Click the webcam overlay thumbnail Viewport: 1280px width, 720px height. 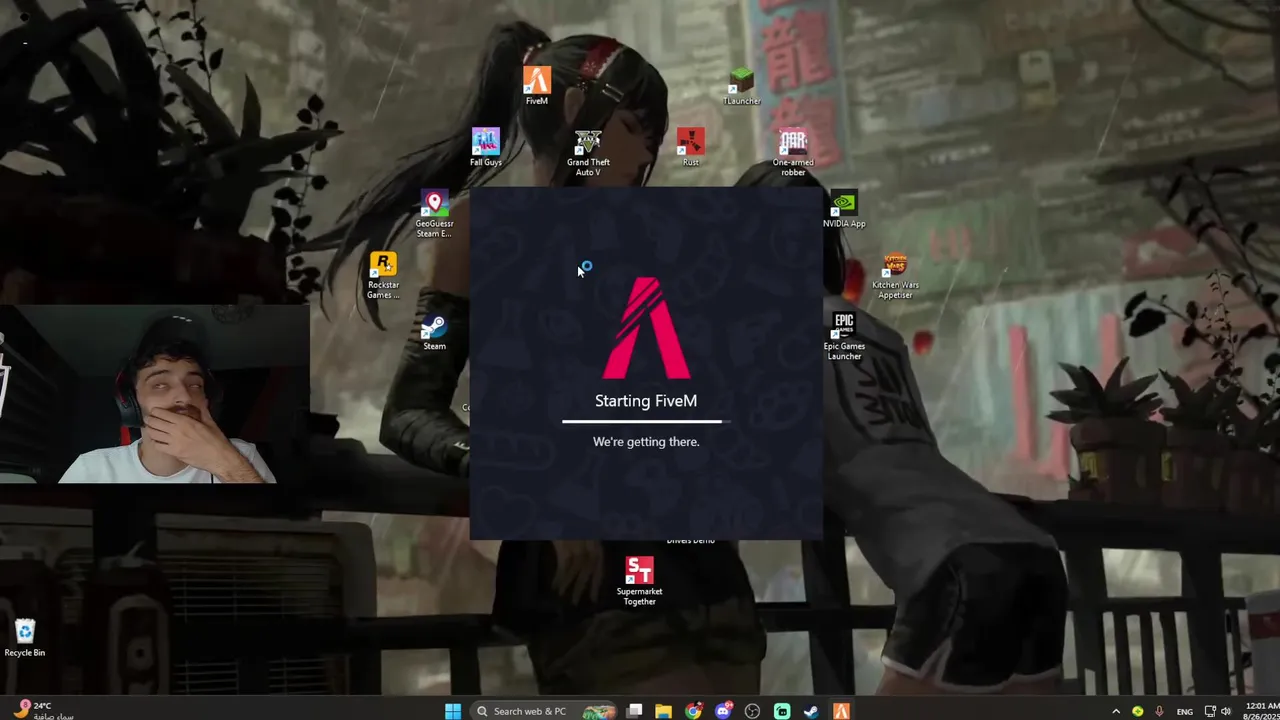click(155, 395)
